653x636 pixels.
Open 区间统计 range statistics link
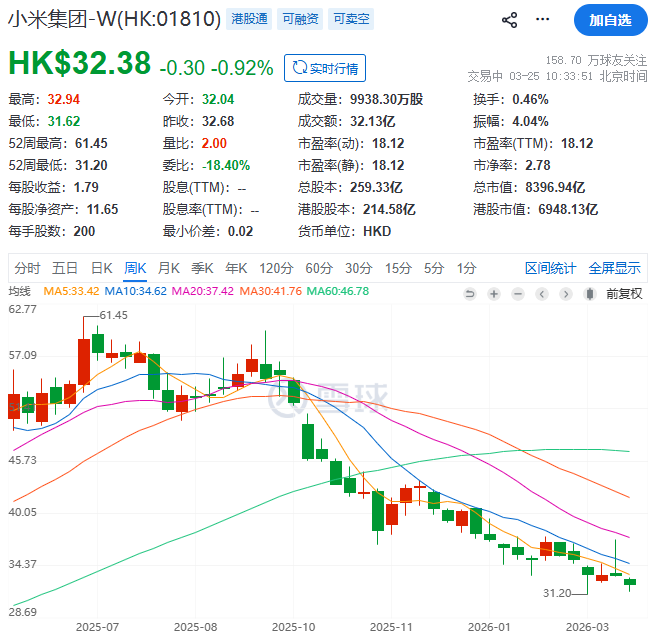click(x=550, y=268)
